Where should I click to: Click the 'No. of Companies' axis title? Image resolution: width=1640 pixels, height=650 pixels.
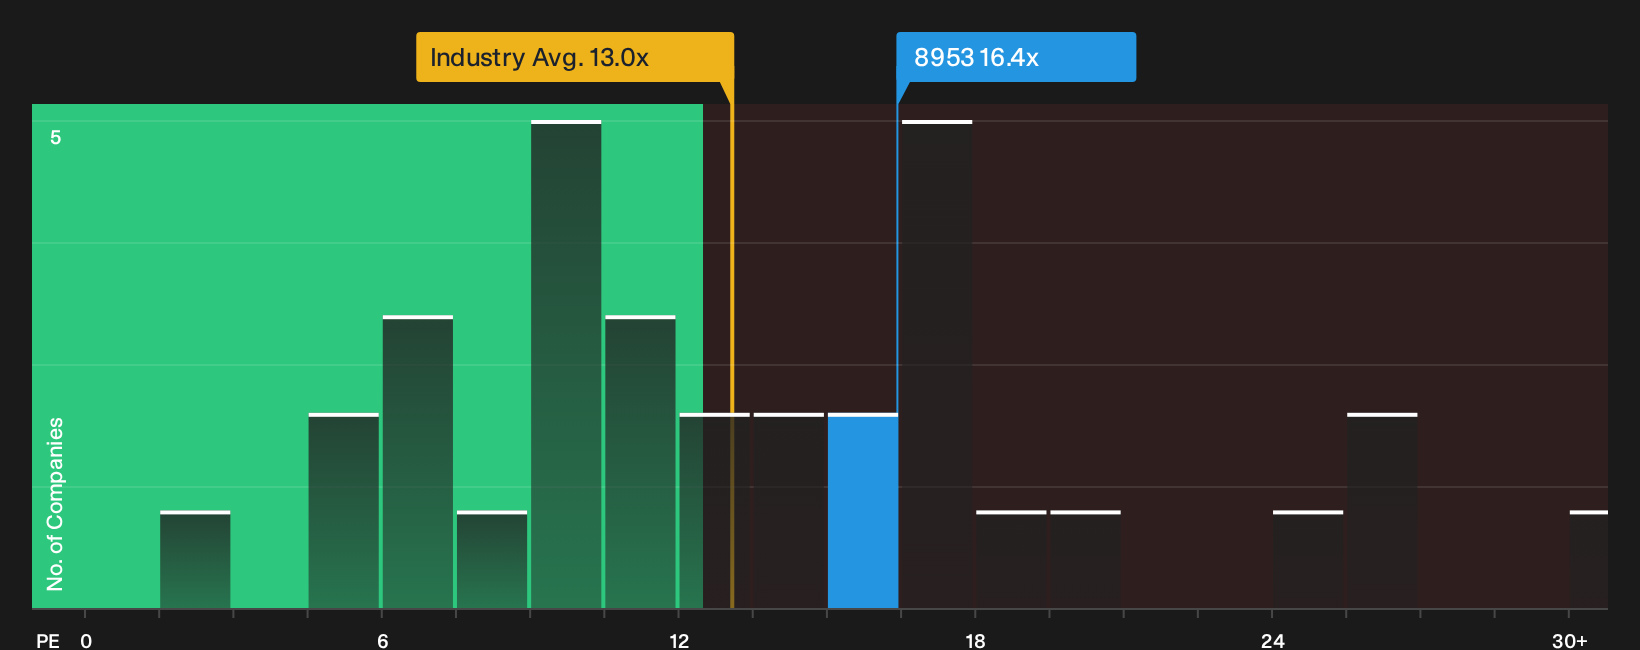tap(55, 504)
